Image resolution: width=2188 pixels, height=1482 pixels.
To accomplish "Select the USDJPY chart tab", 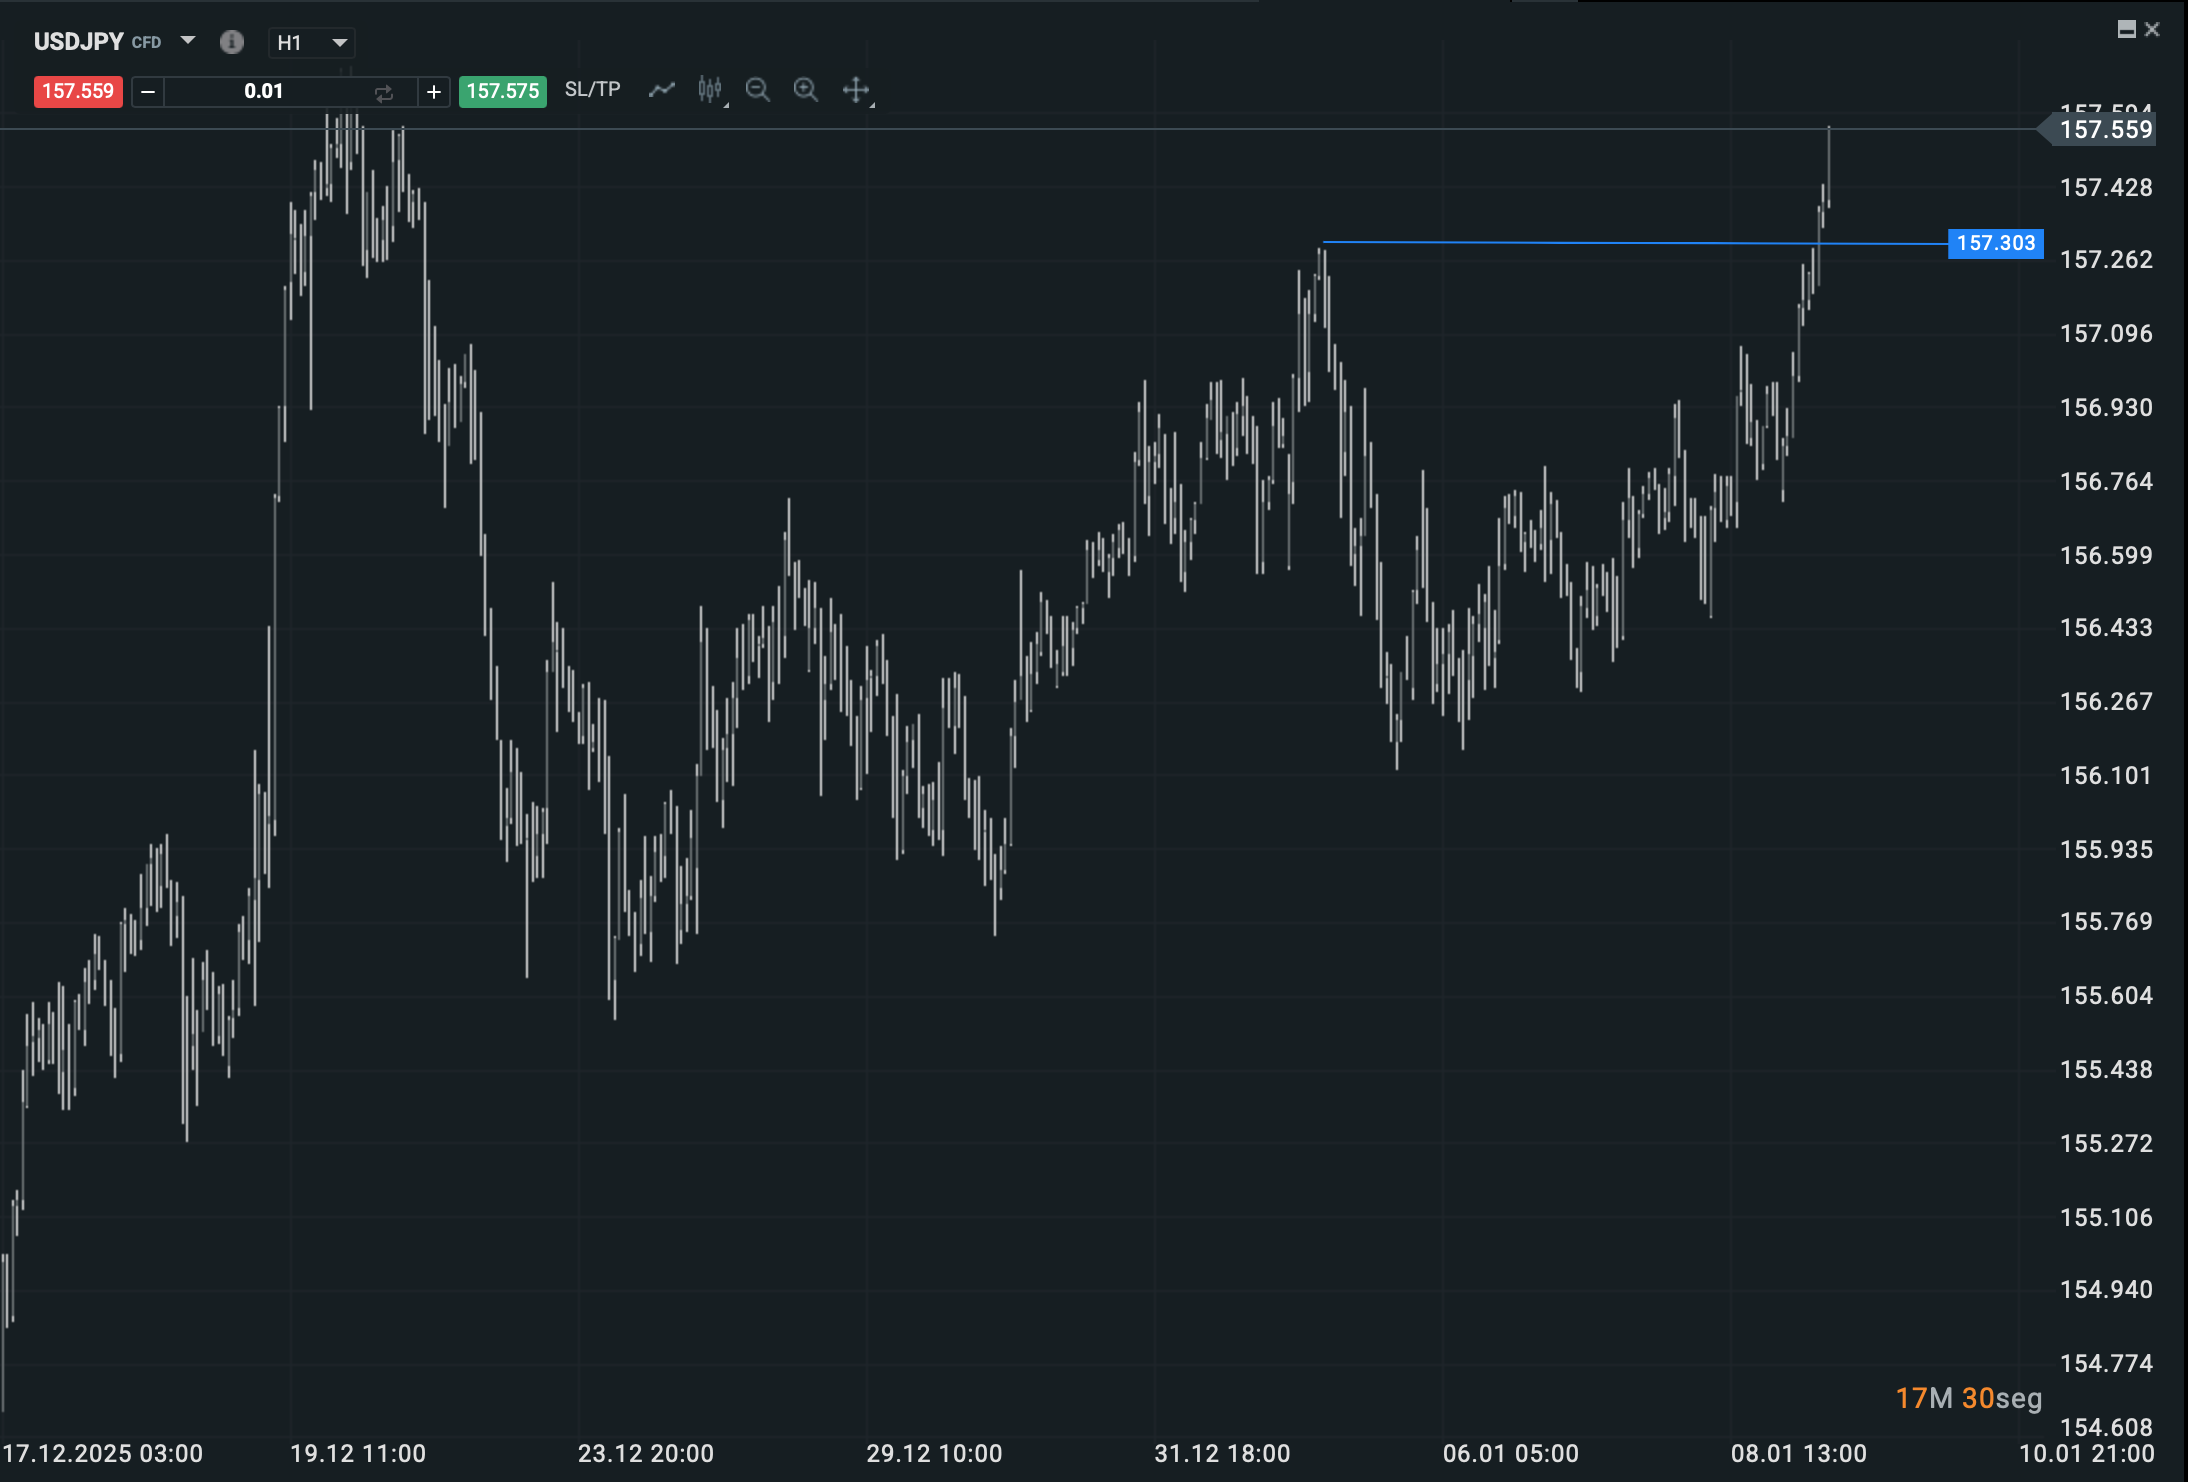I will [78, 41].
